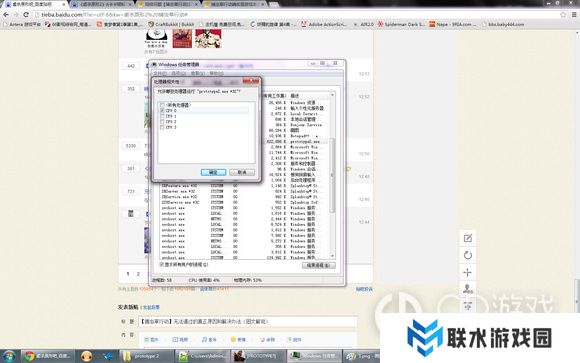Enable the CPU 2 checkbox
580x363 pixels.
162,122
